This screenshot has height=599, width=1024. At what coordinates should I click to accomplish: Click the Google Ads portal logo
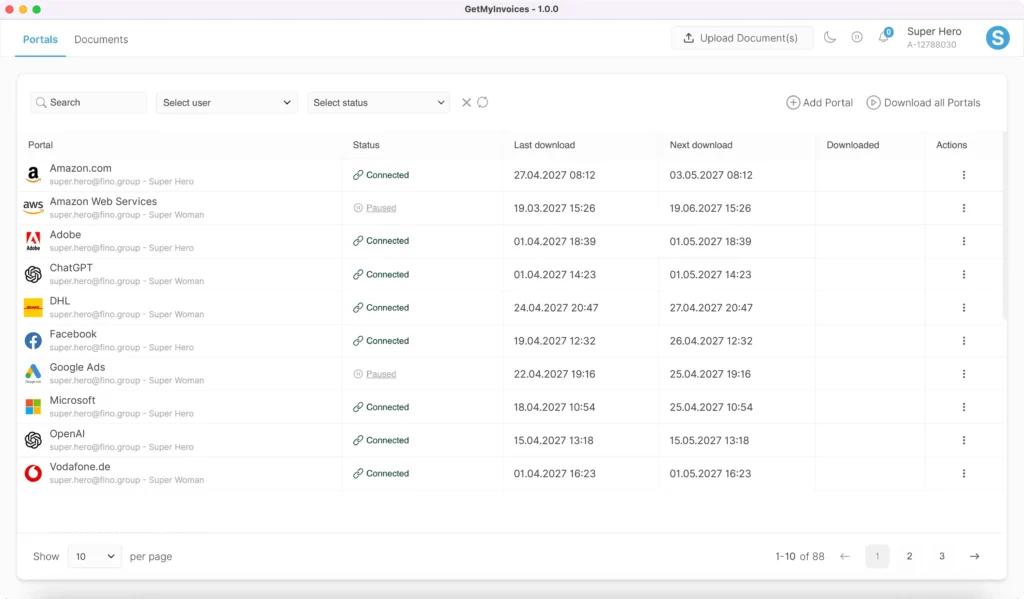tap(33, 374)
